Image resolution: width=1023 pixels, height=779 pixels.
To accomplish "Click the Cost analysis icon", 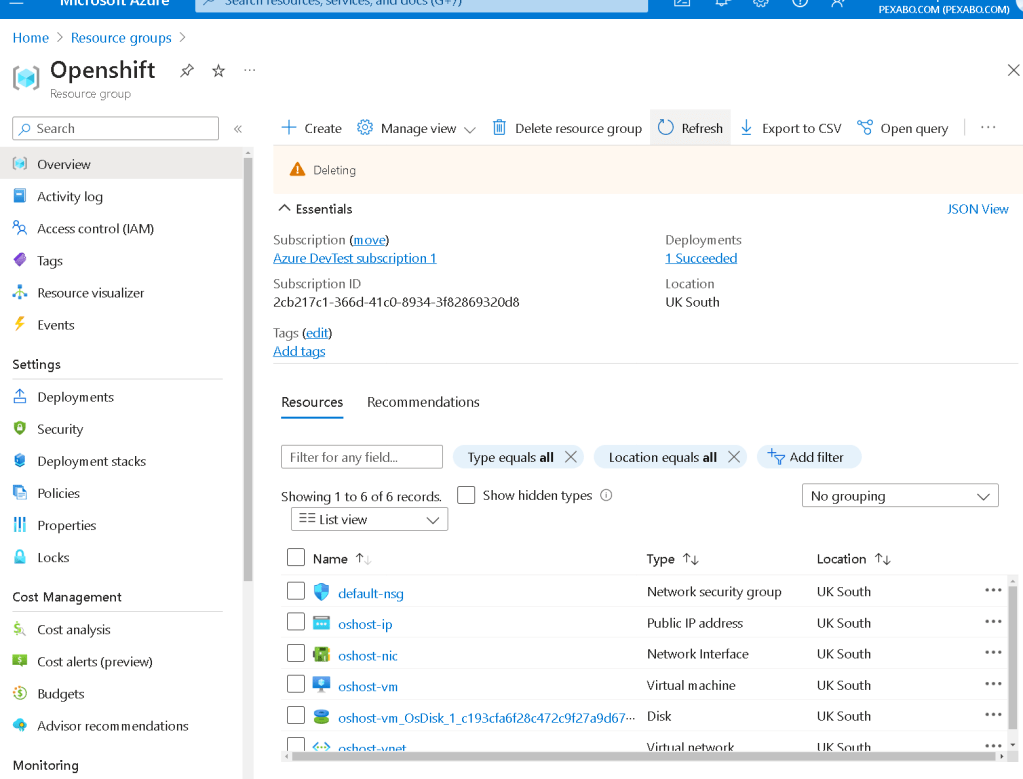I will pyautogui.click(x=20, y=629).
